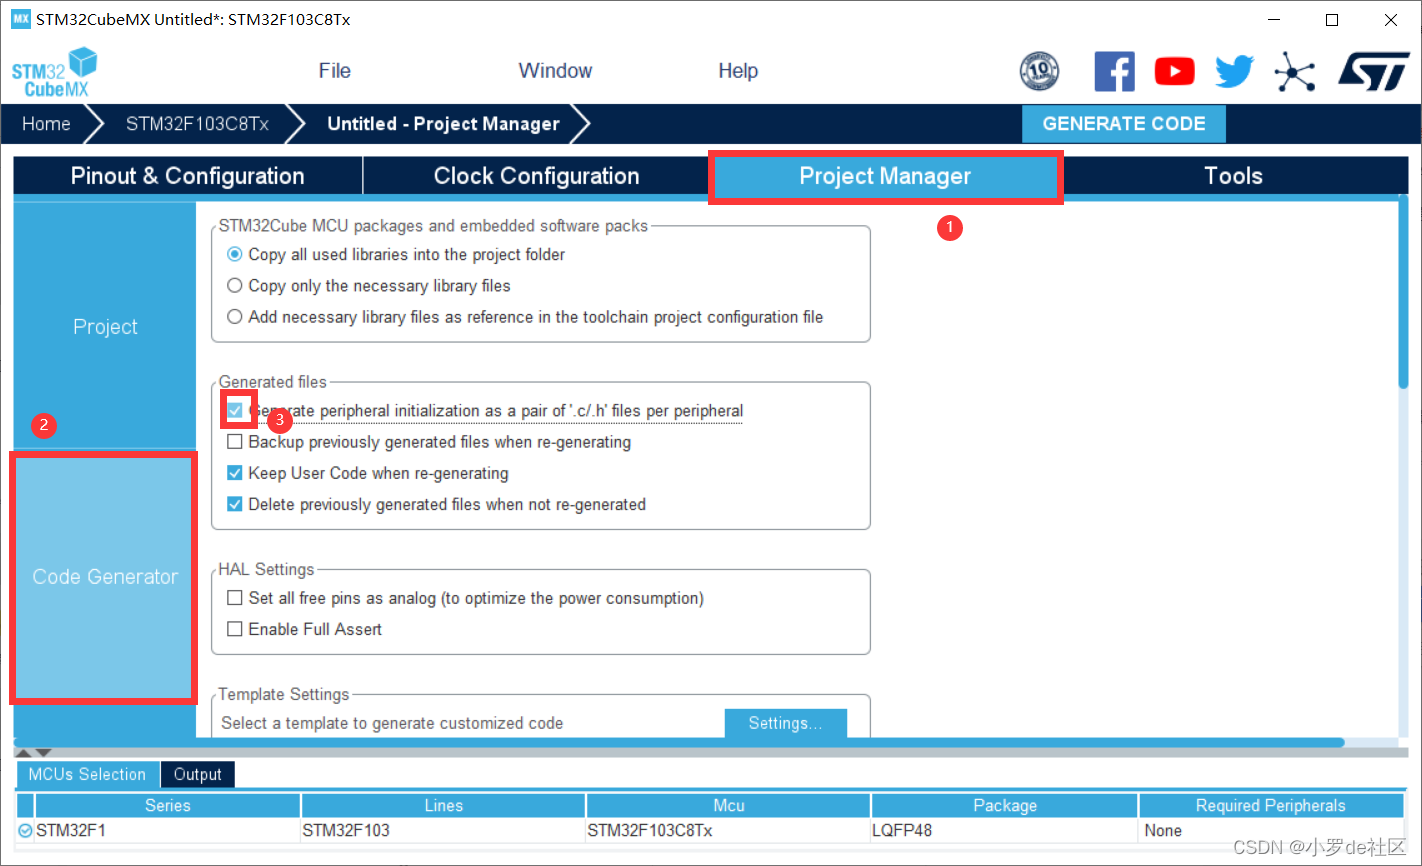The width and height of the screenshot is (1422, 866).
Task: Sort by Required Peripherals column header
Action: click(x=1270, y=805)
